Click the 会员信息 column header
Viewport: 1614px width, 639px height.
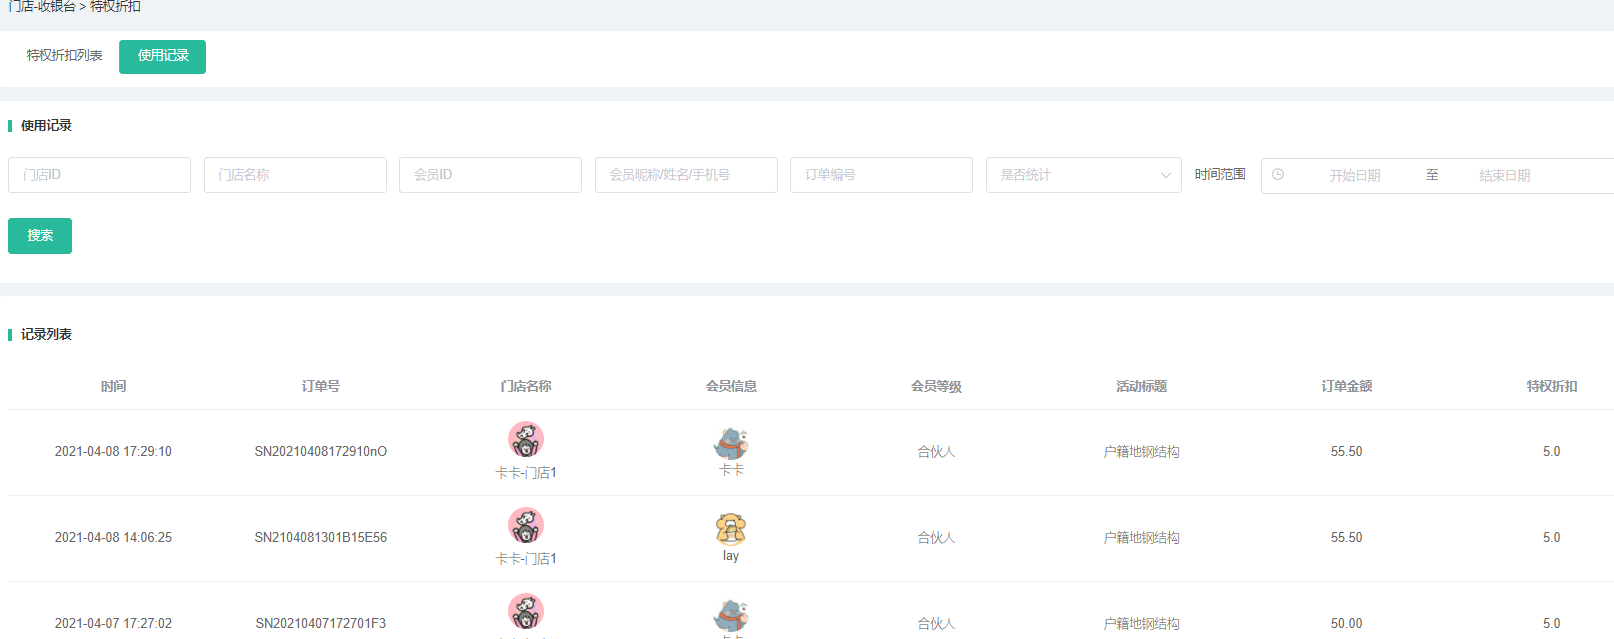coord(731,386)
